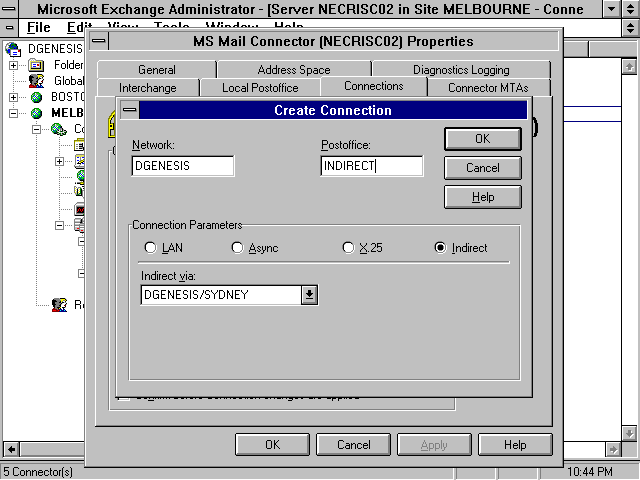This screenshot has height=480, width=640.
Task: Select the DGENESIS organization icon in tree
Action: coord(13,49)
